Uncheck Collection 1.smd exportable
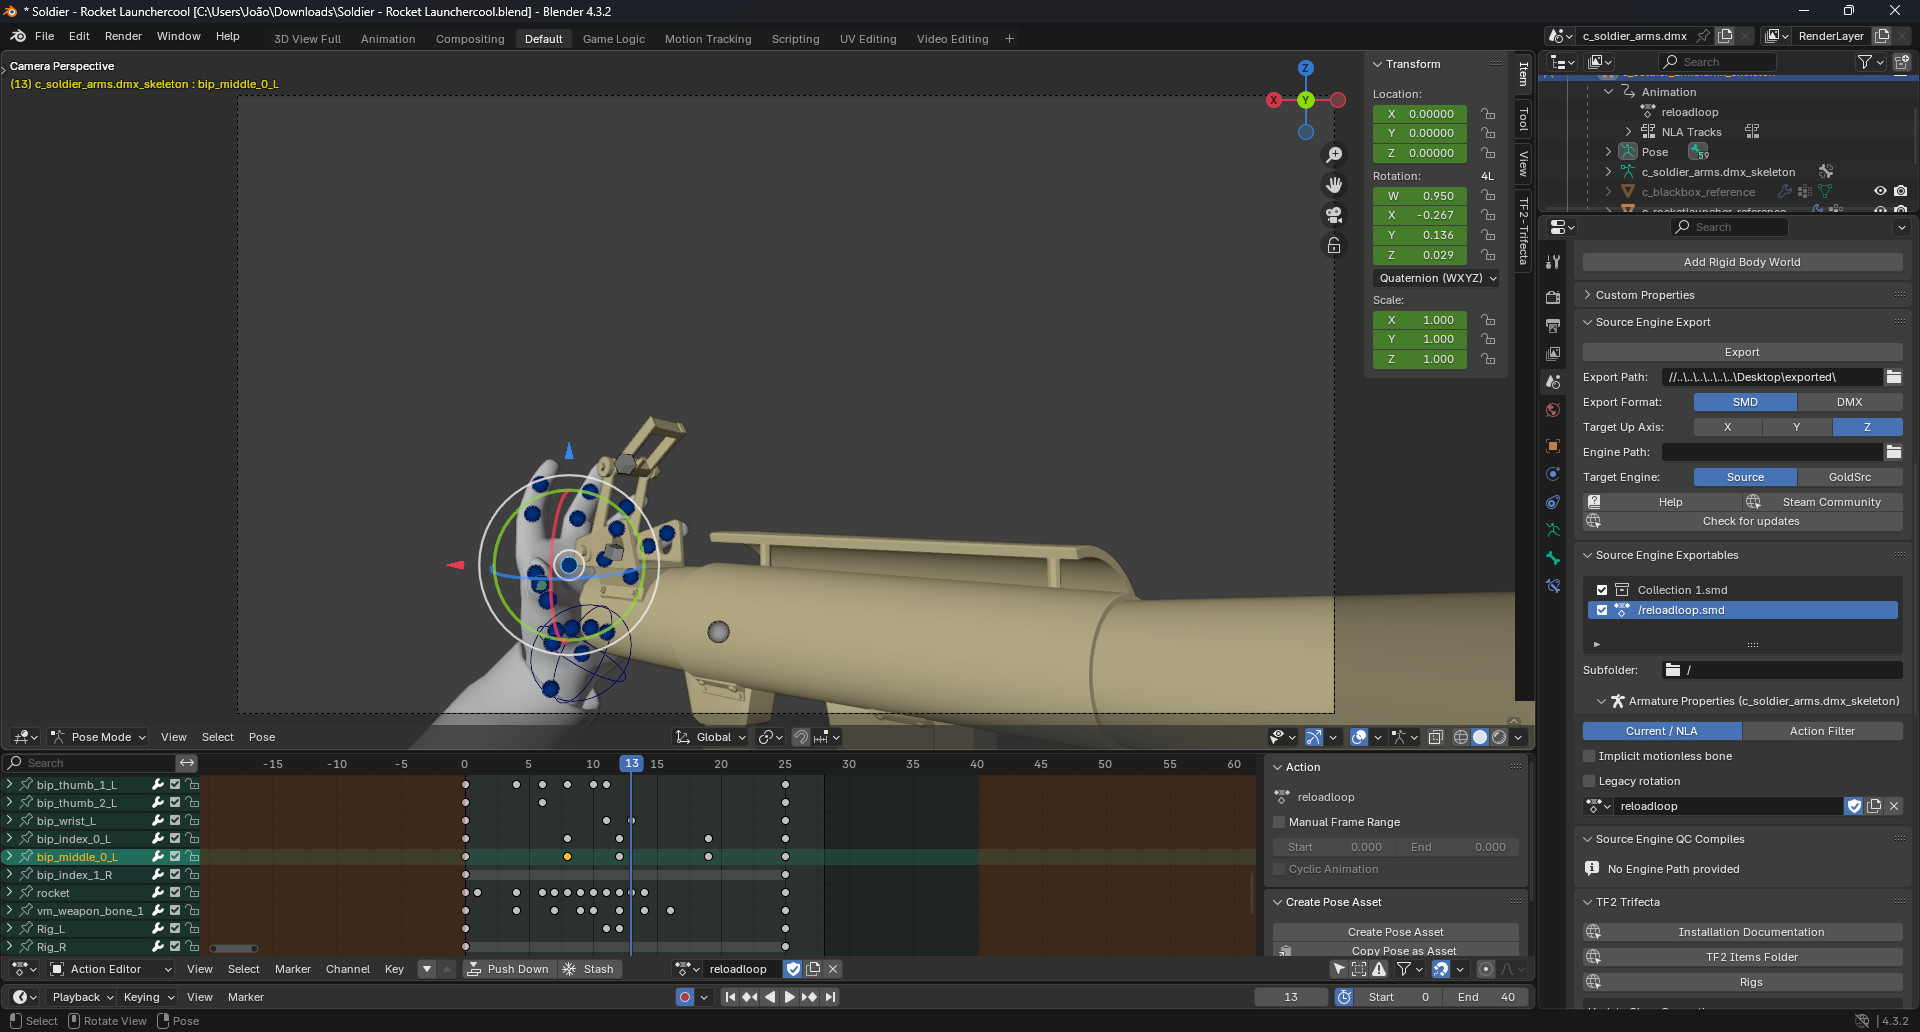The width and height of the screenshot is (1920, 1032). click(1603, 590)
